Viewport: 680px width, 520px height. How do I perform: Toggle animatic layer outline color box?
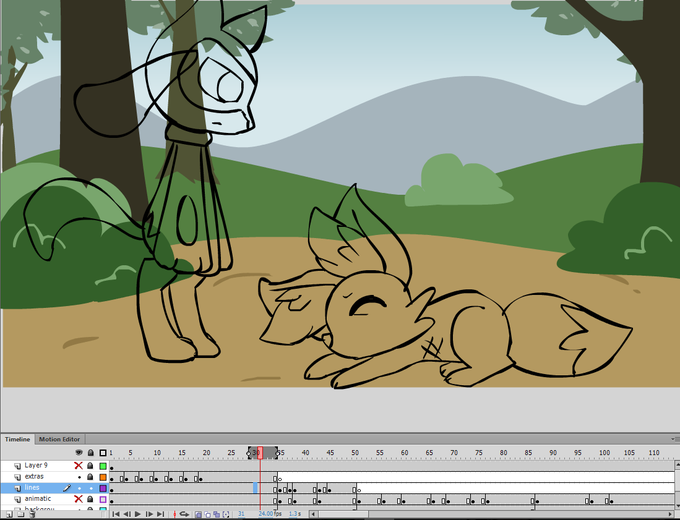coord(103,500)
